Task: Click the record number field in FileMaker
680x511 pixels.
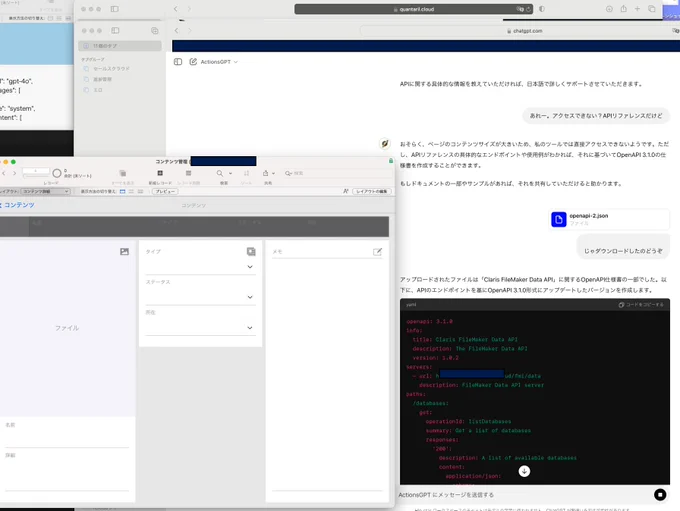Action: click(x=36, y=171)
